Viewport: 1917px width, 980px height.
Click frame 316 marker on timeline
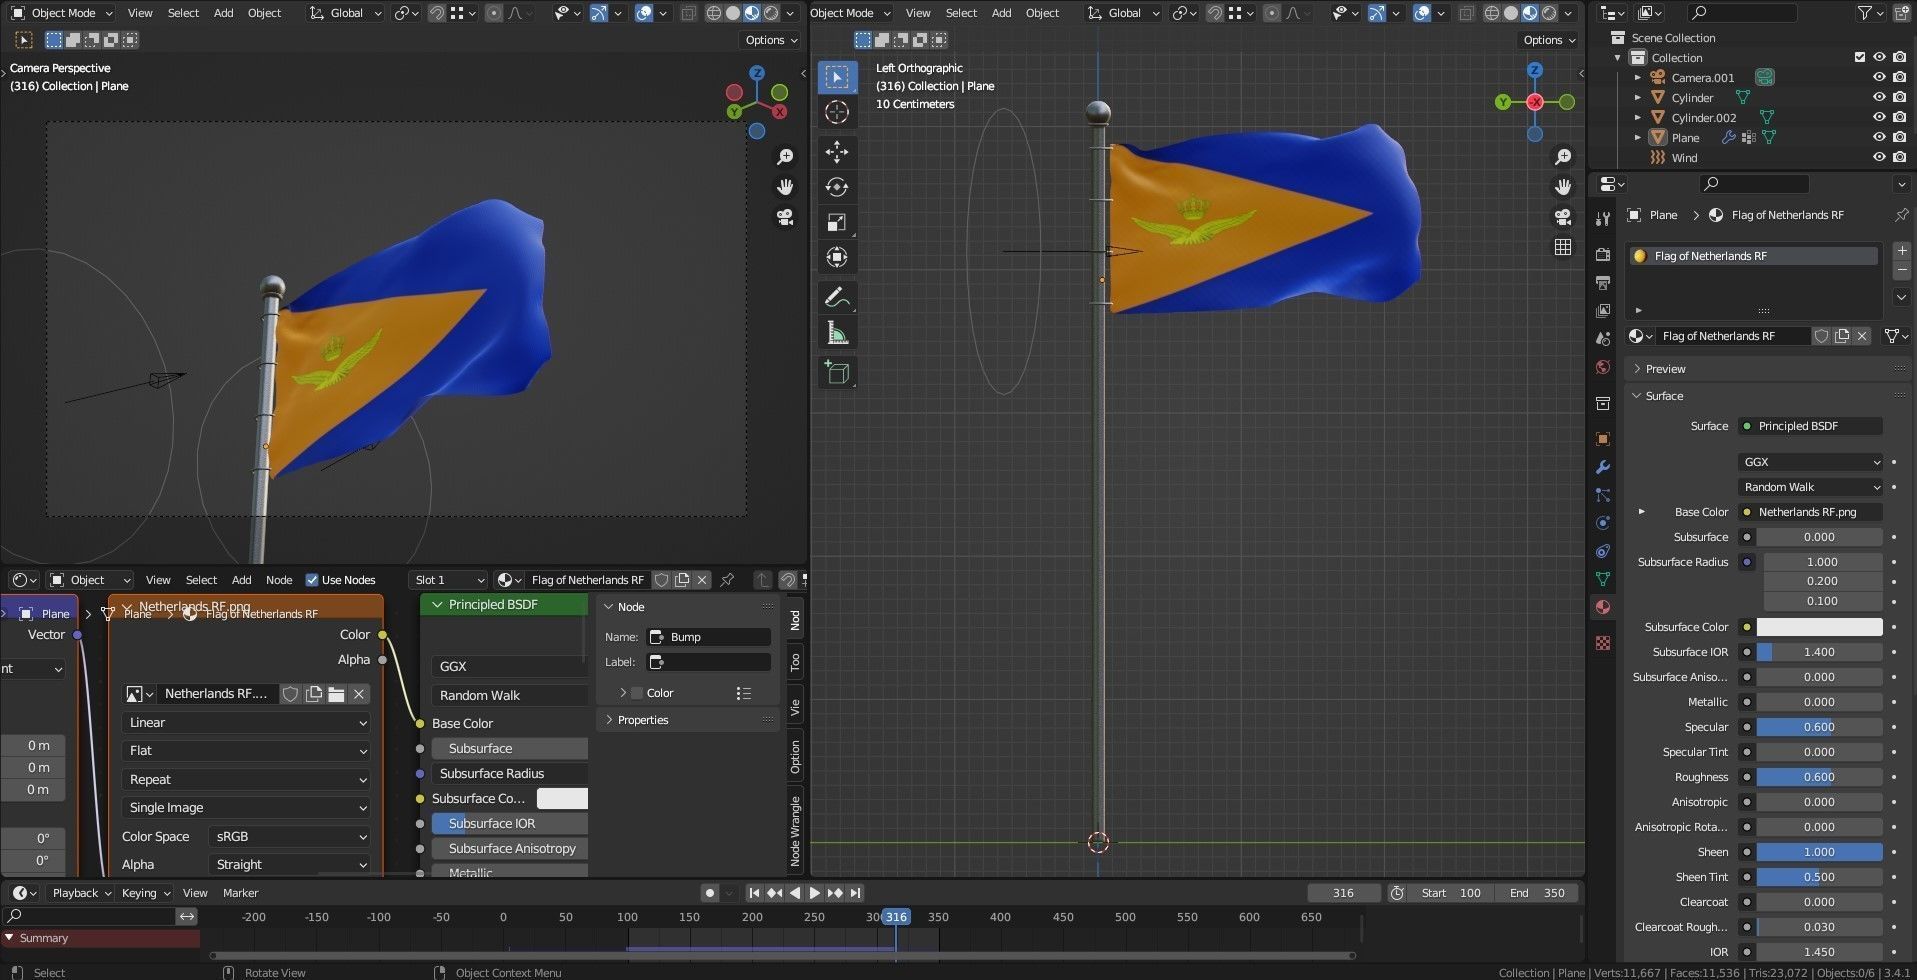pos(895,917)
